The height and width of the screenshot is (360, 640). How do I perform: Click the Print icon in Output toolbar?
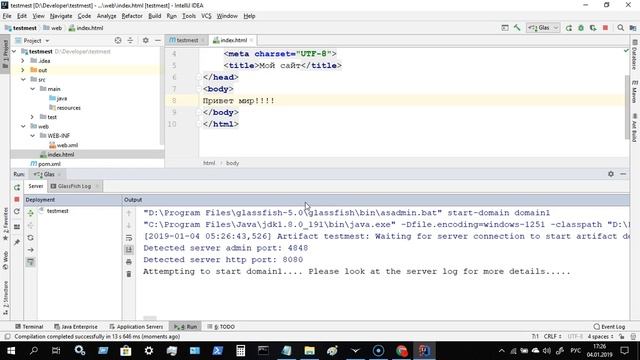(129, 262)
